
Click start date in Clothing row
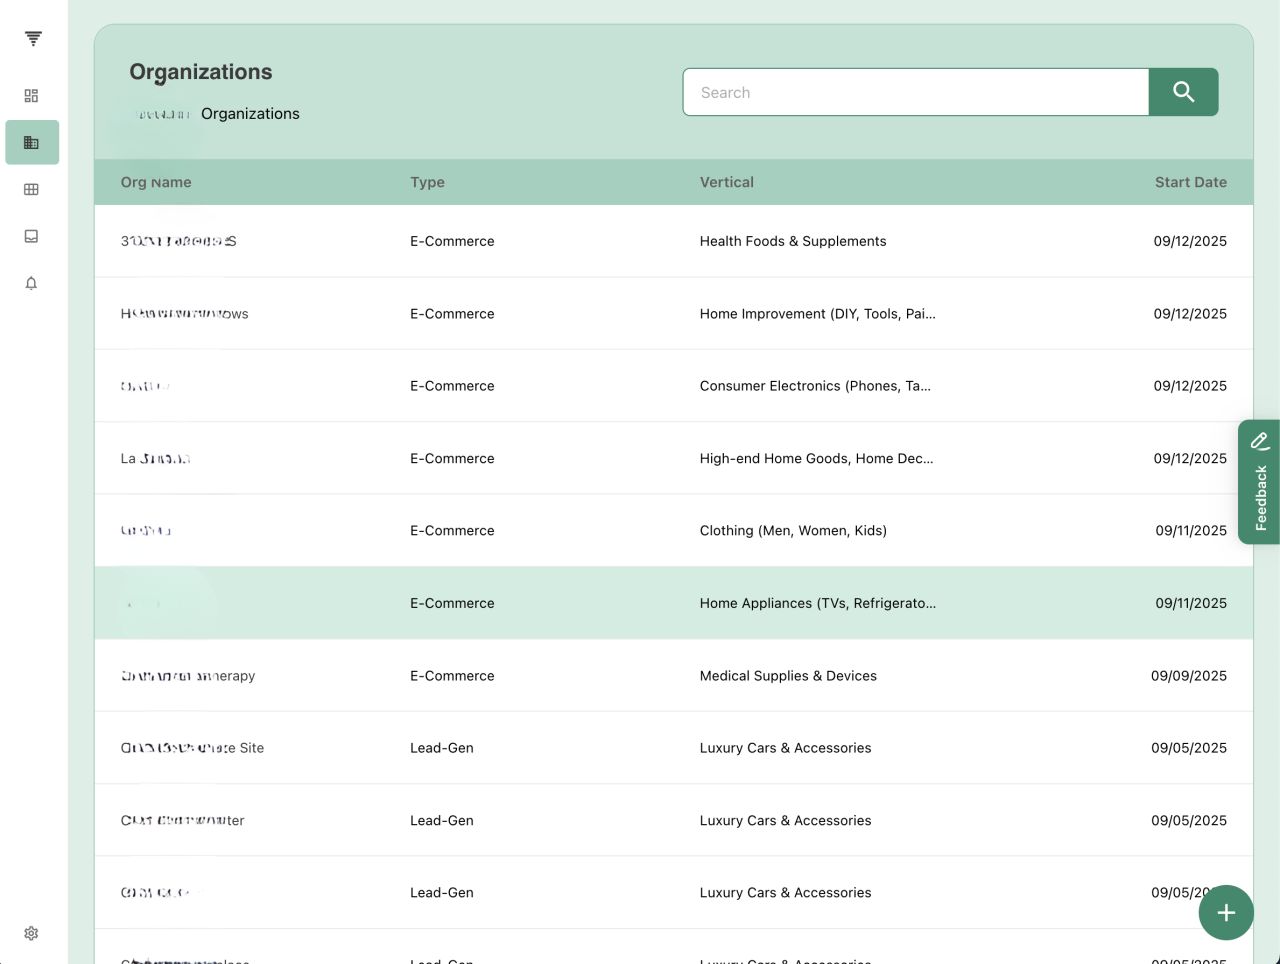(x=1191, y=531)
